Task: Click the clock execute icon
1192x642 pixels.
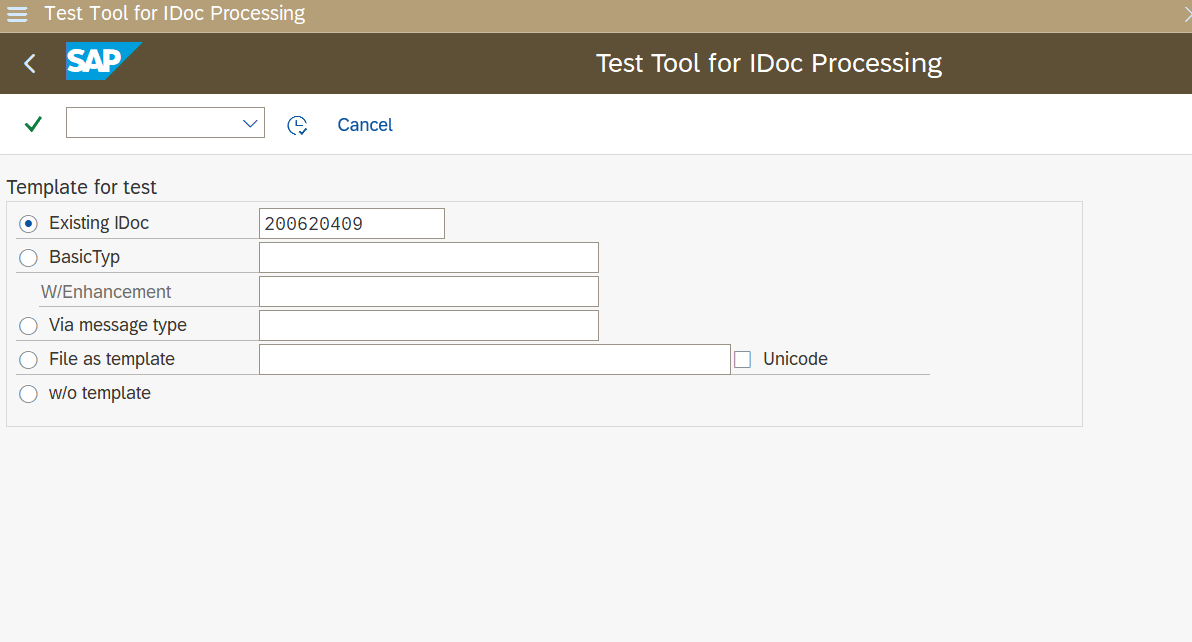Action: pos(297,125)
